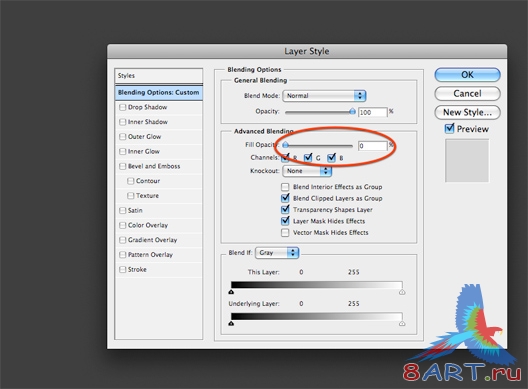Toggle the G channel checkbox
The height and width of the screenshot is (389, 528).
(308, 158)
